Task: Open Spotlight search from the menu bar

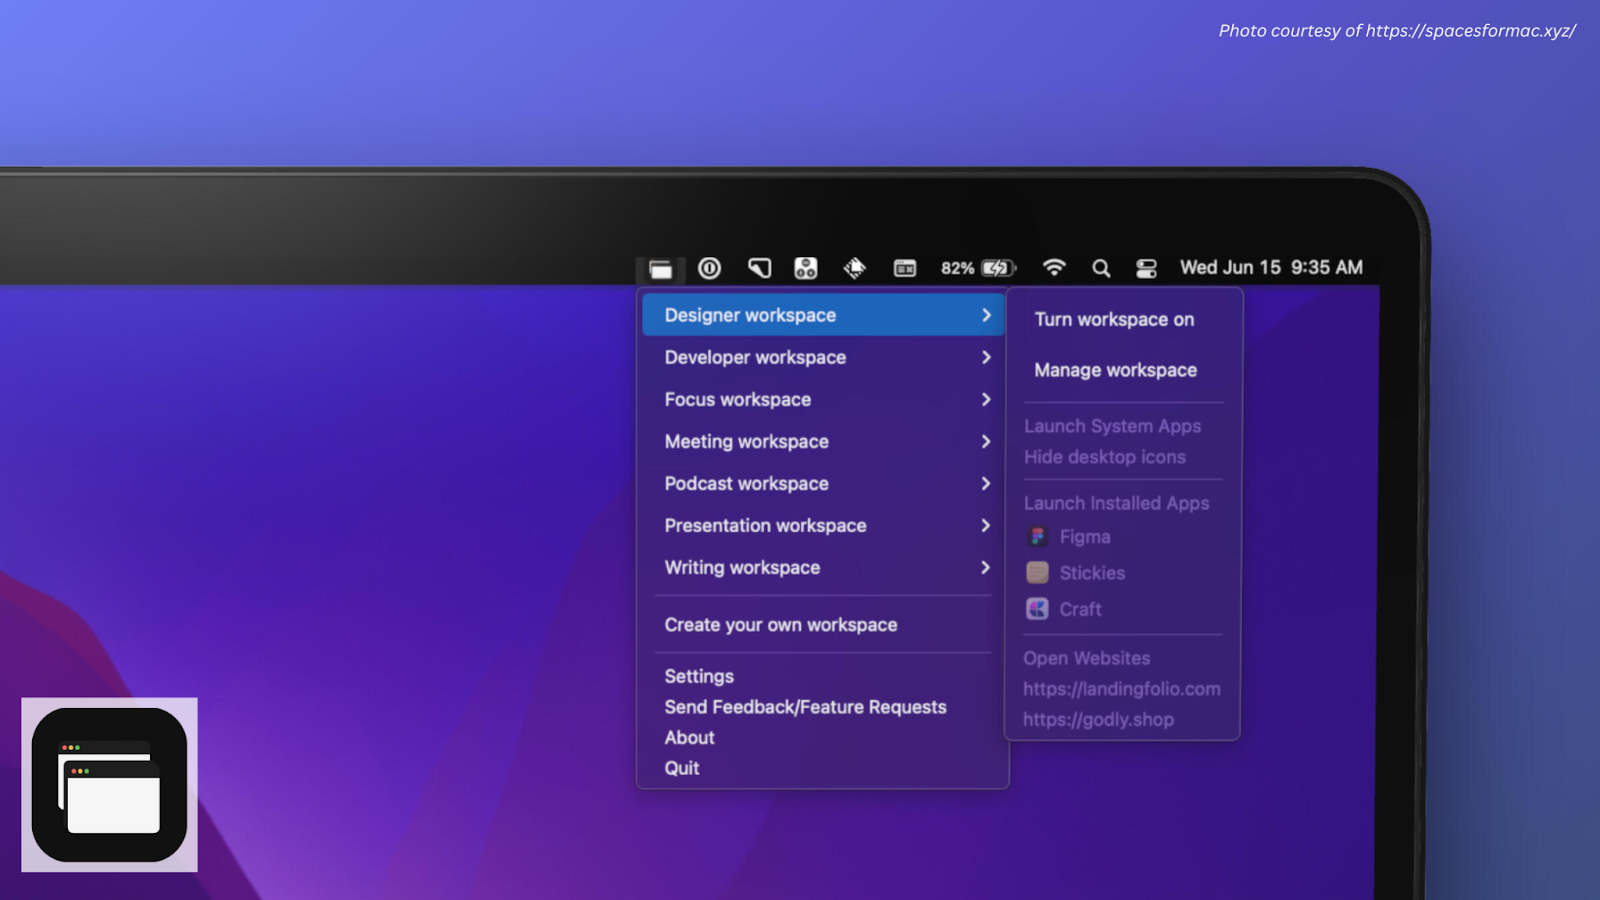Action: click(1101, 268)
